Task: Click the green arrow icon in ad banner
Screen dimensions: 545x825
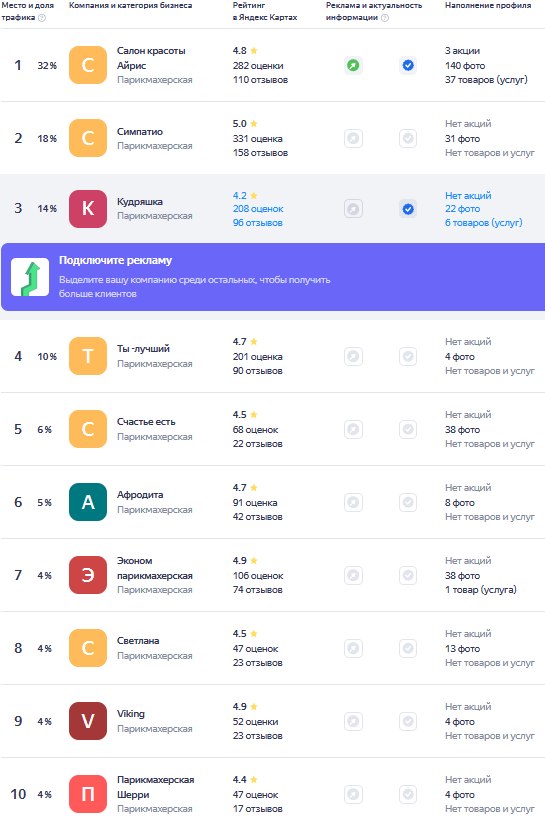Action: coord(30,277)
